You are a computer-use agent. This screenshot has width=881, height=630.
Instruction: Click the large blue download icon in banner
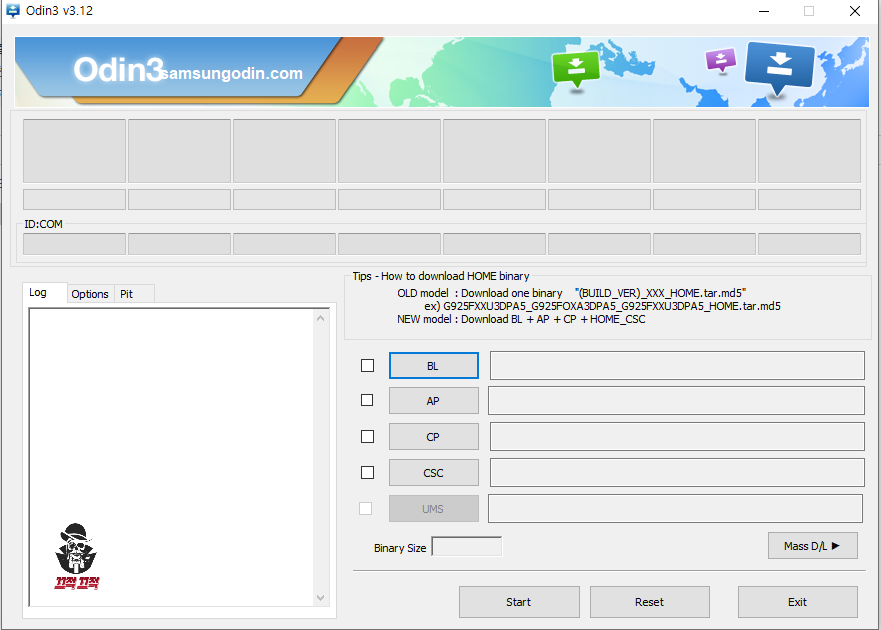tap(779, 69)
